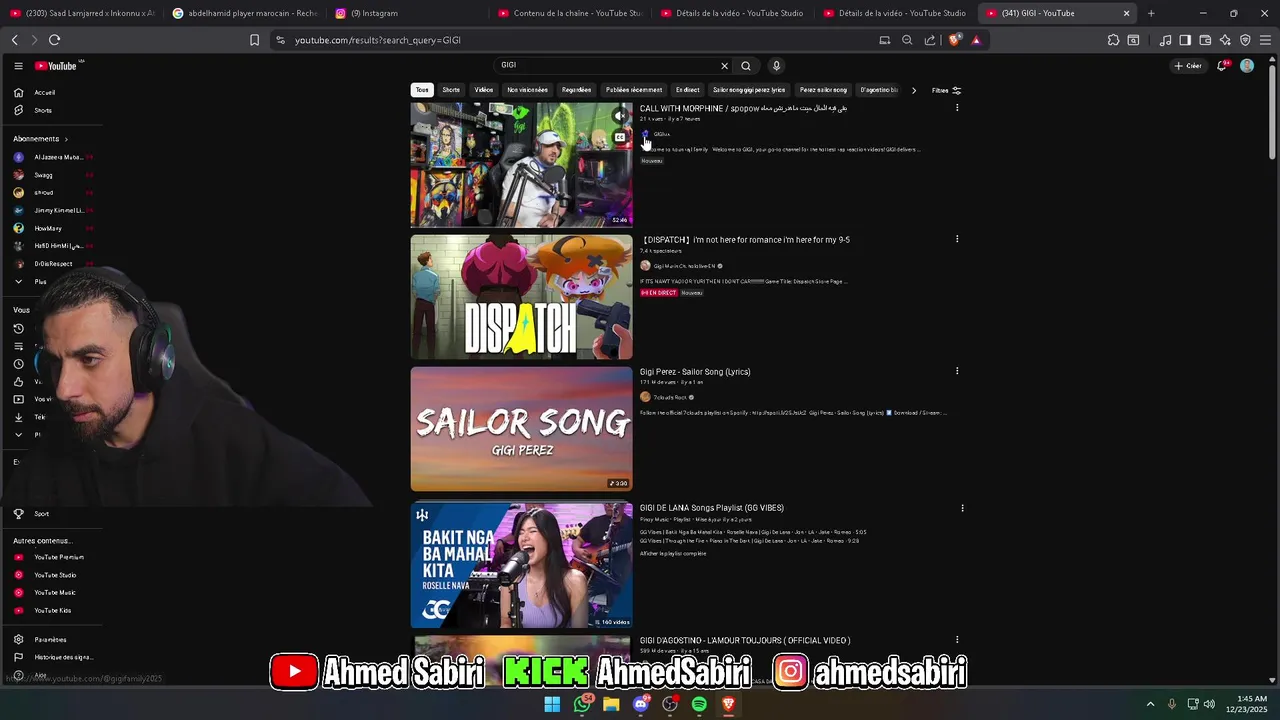
Task: Open YouTube Studio from sidebar
Action: point(55,575)
